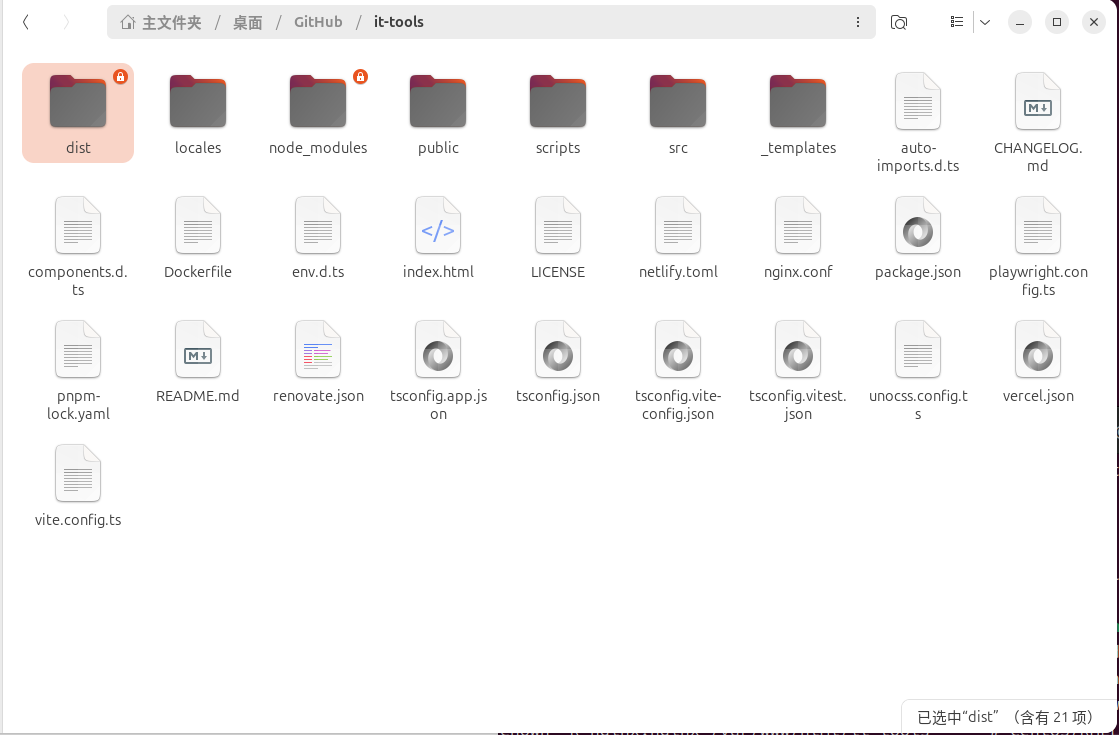Navigate to 桌面 in the path bar

pyautogui.click(x=248, y=22)
